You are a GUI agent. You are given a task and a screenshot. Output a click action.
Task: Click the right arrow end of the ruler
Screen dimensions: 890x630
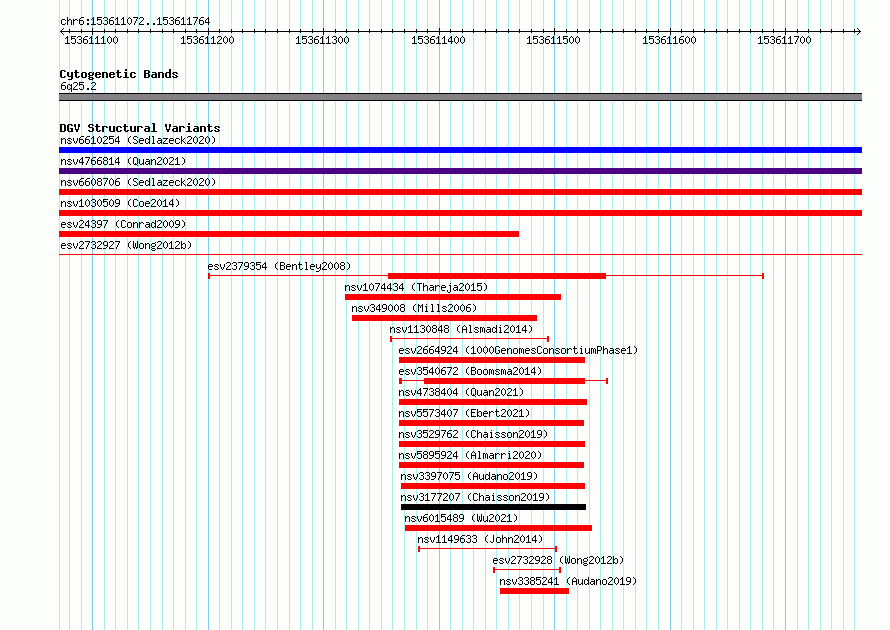pyautogui.click(x=858, y=32)
